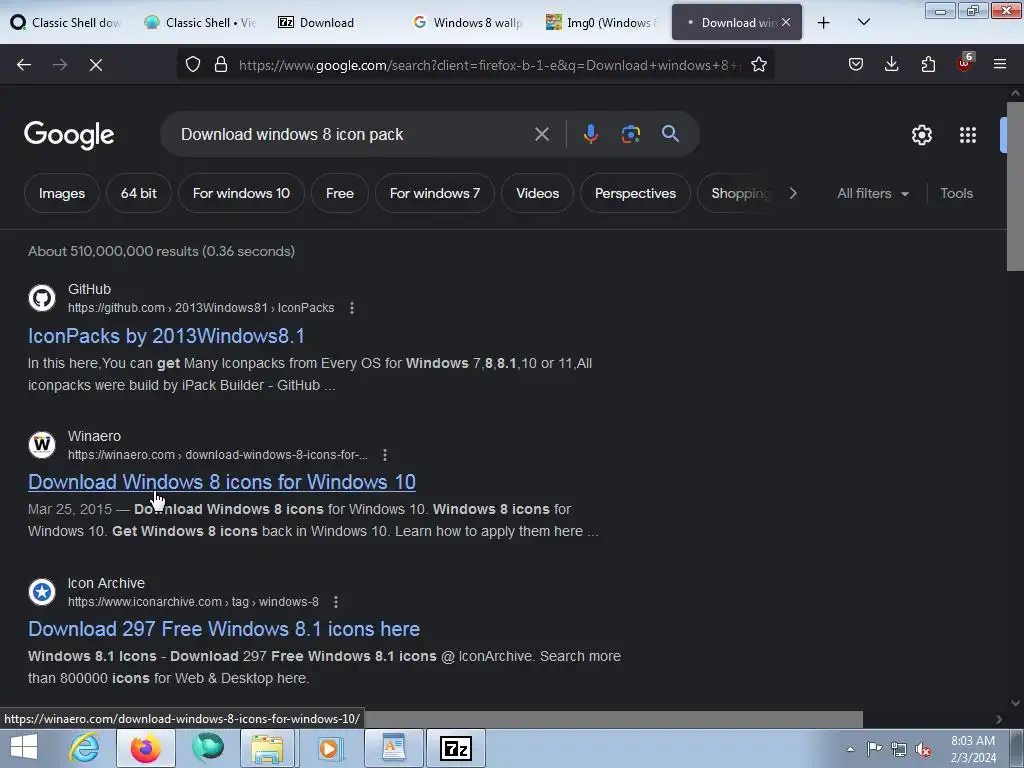Image resolution: width=1024 pixels, height=768 pixels.
Task: Save page to Pocket
Action: (856, 64)
